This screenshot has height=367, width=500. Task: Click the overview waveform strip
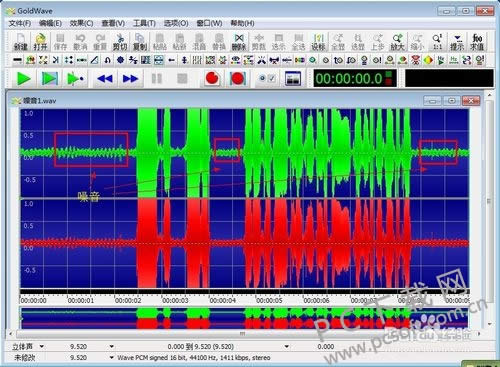tap(244, 318)
